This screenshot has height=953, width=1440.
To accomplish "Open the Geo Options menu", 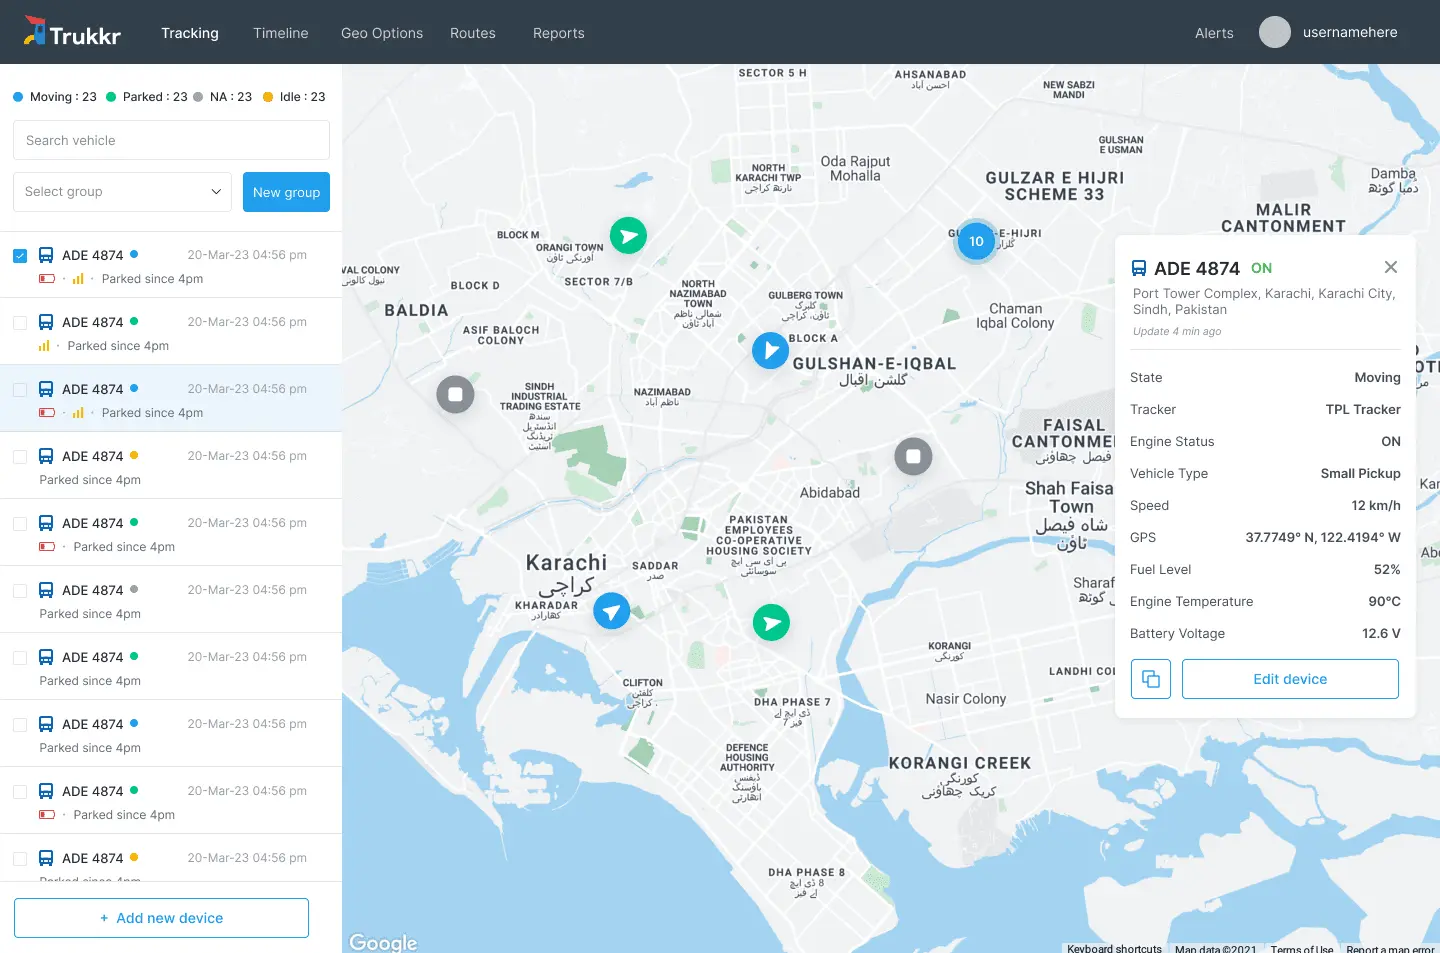I will pos(381,33).
